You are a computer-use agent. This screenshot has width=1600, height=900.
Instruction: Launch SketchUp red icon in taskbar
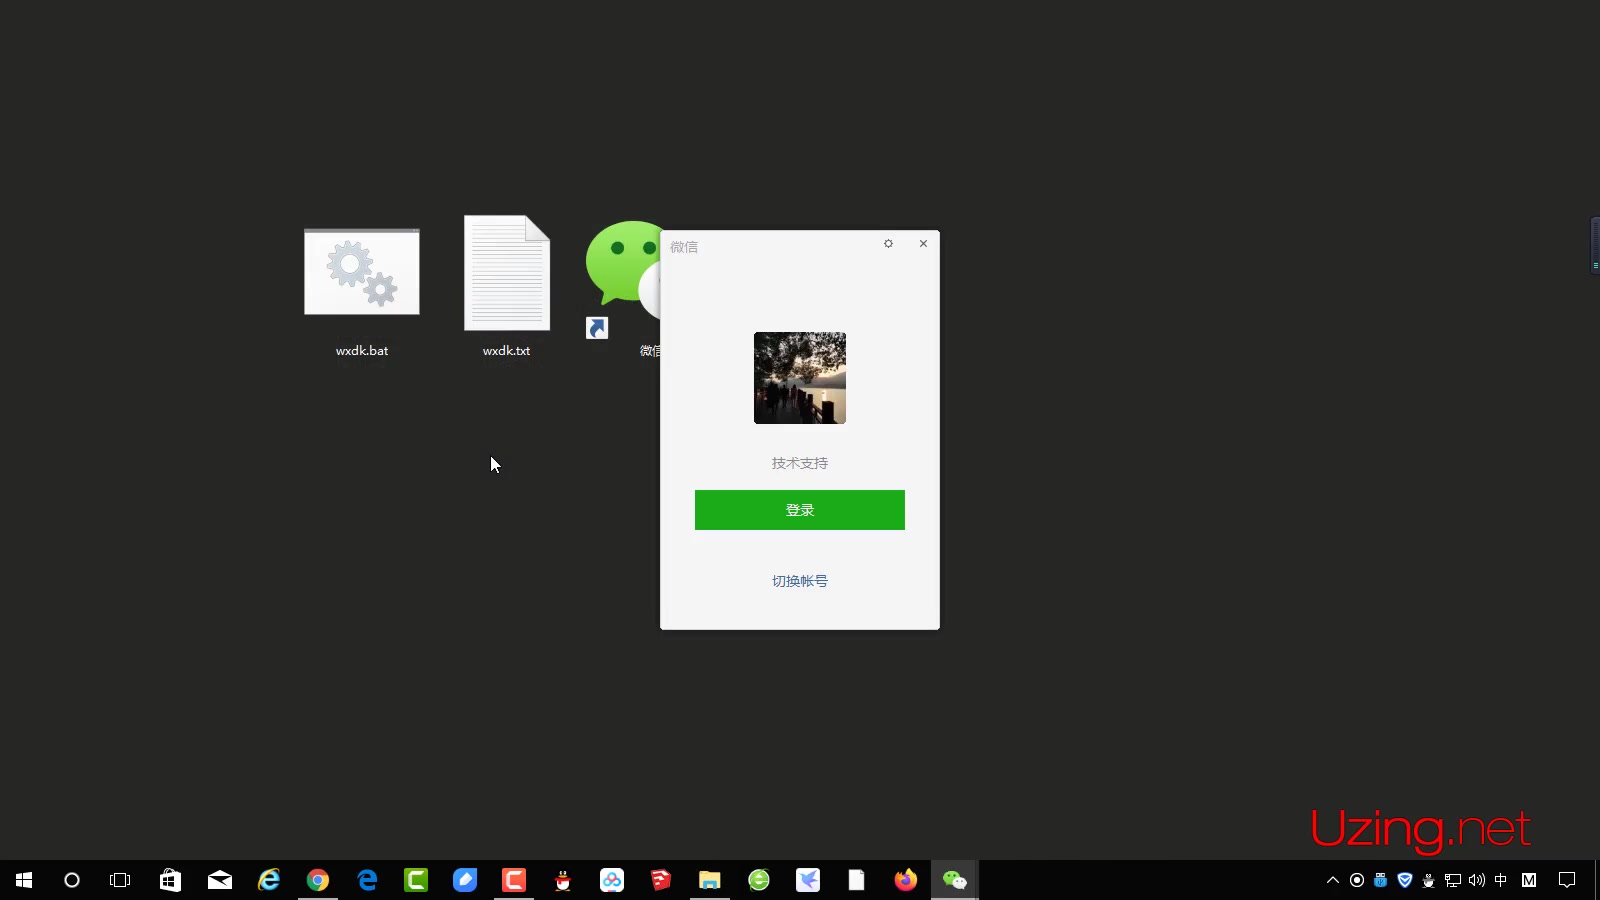pyautogui.click(x=661, y=880)
